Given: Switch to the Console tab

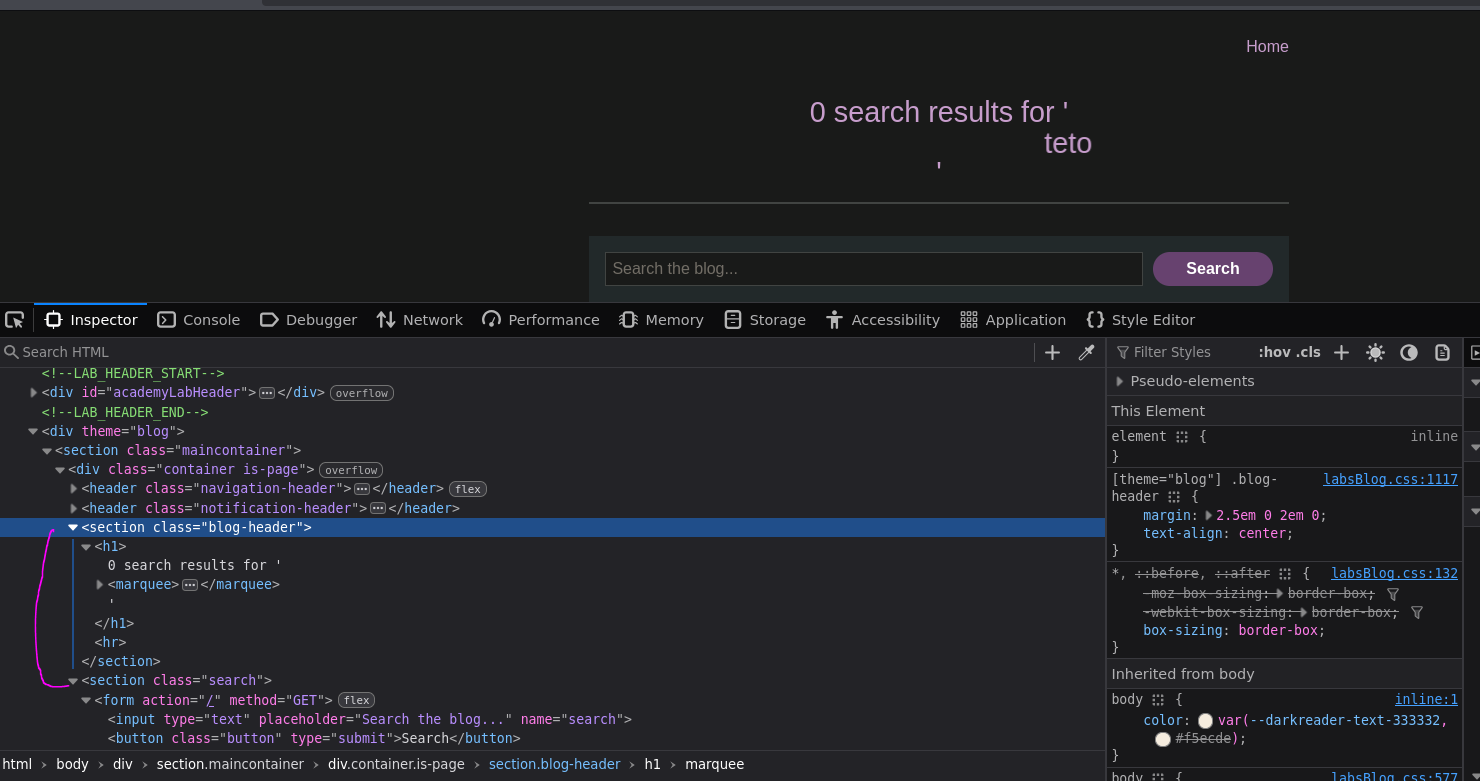Looking at the screenshot, I should (x=198, y=320).
